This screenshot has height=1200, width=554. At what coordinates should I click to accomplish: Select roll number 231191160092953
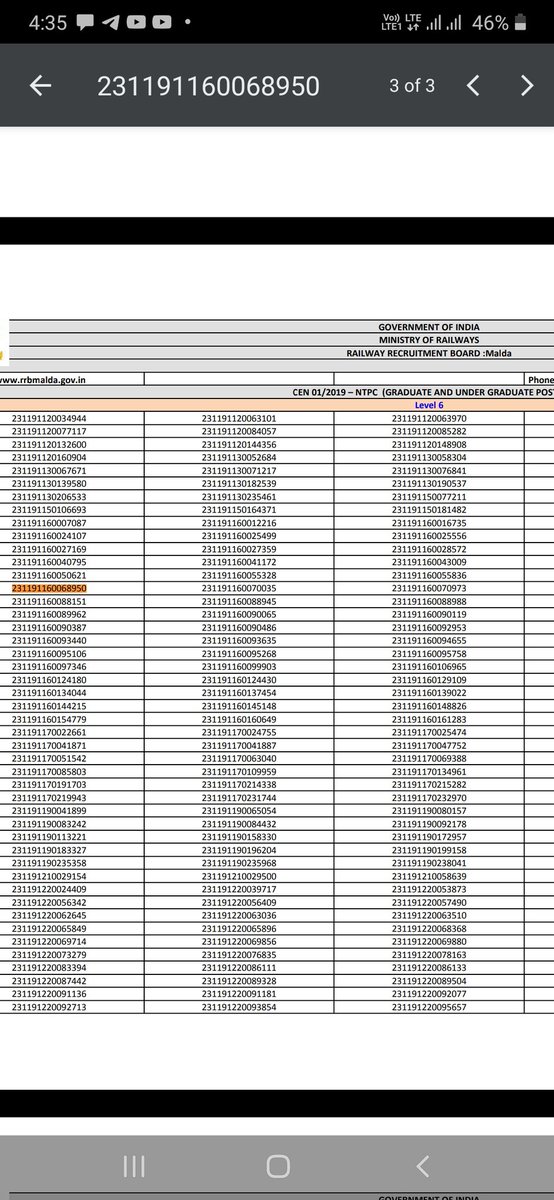pos(429,628)
